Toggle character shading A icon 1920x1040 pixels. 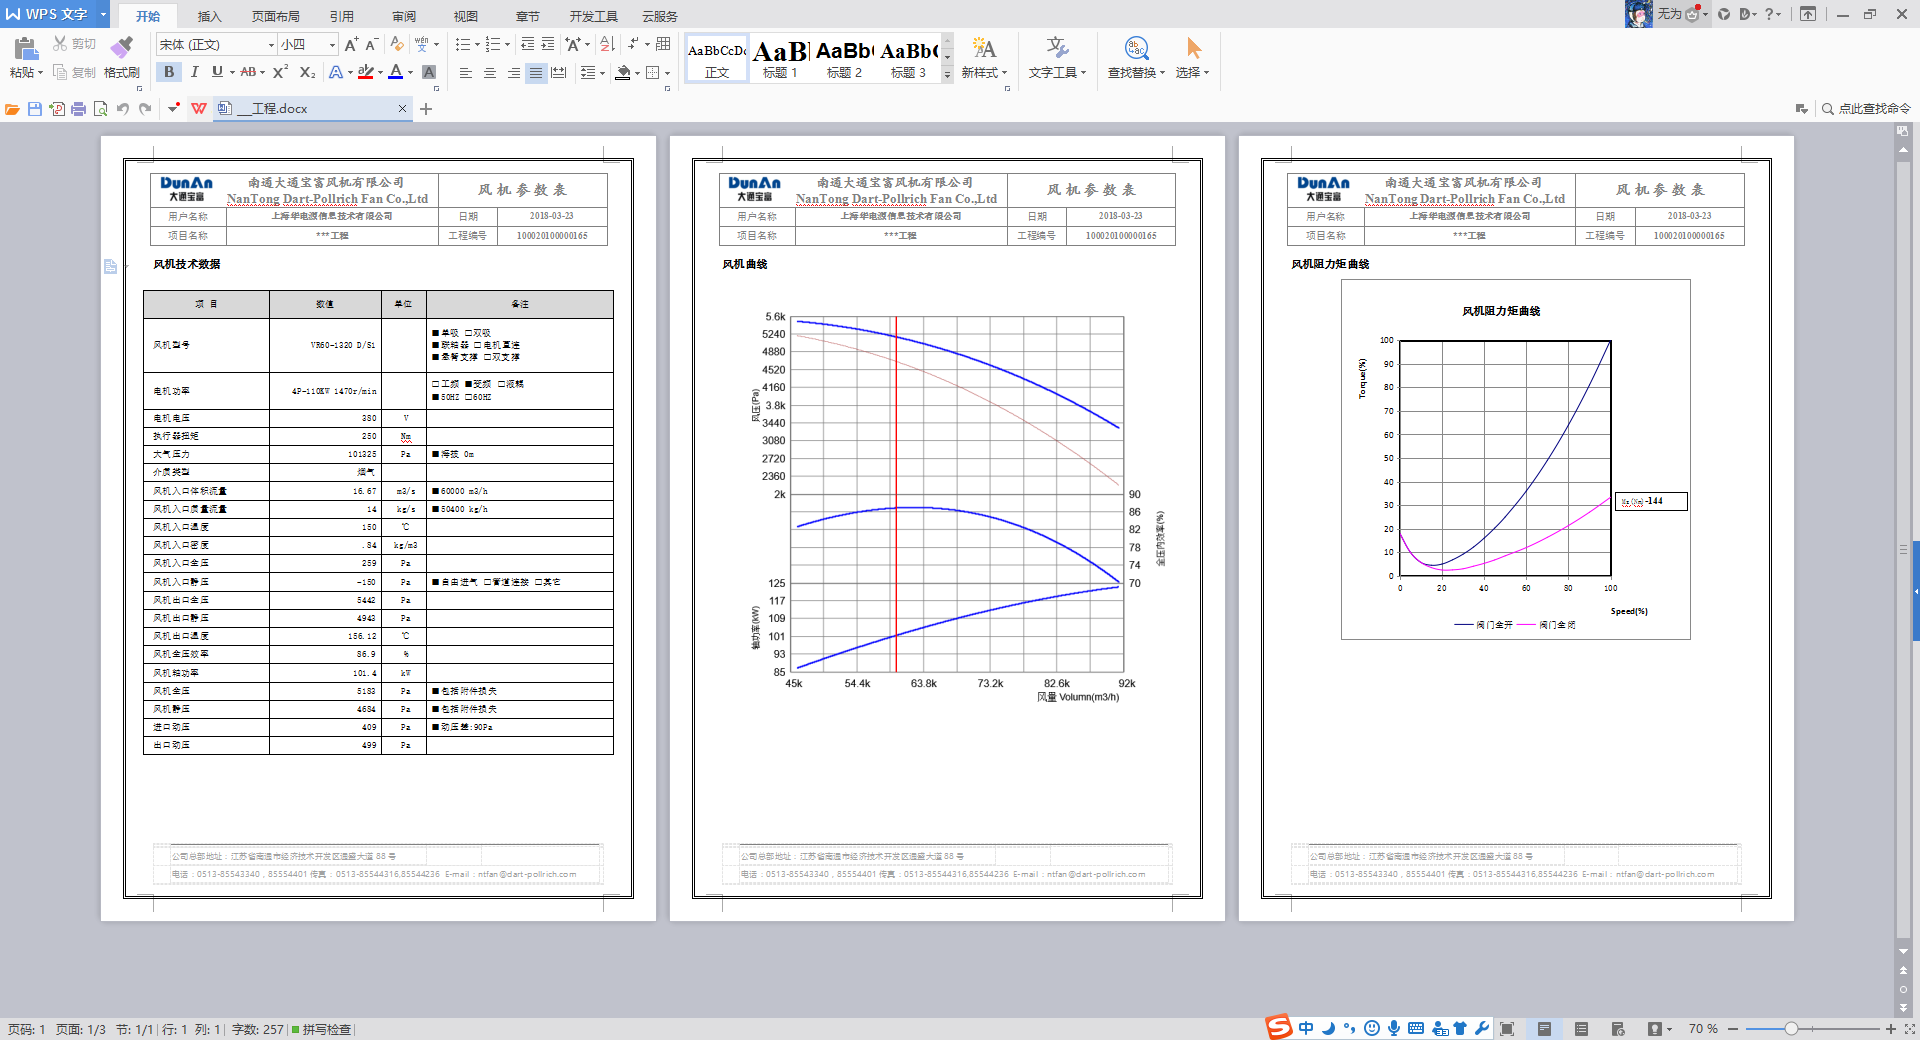coord(429,72)
